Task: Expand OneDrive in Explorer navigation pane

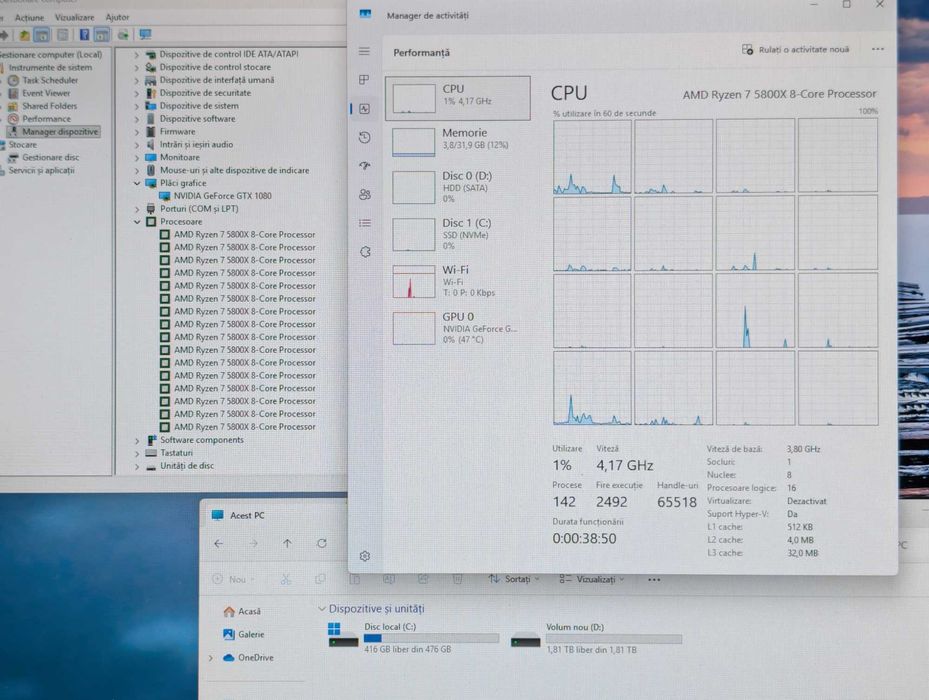Action: coord(210,658)
